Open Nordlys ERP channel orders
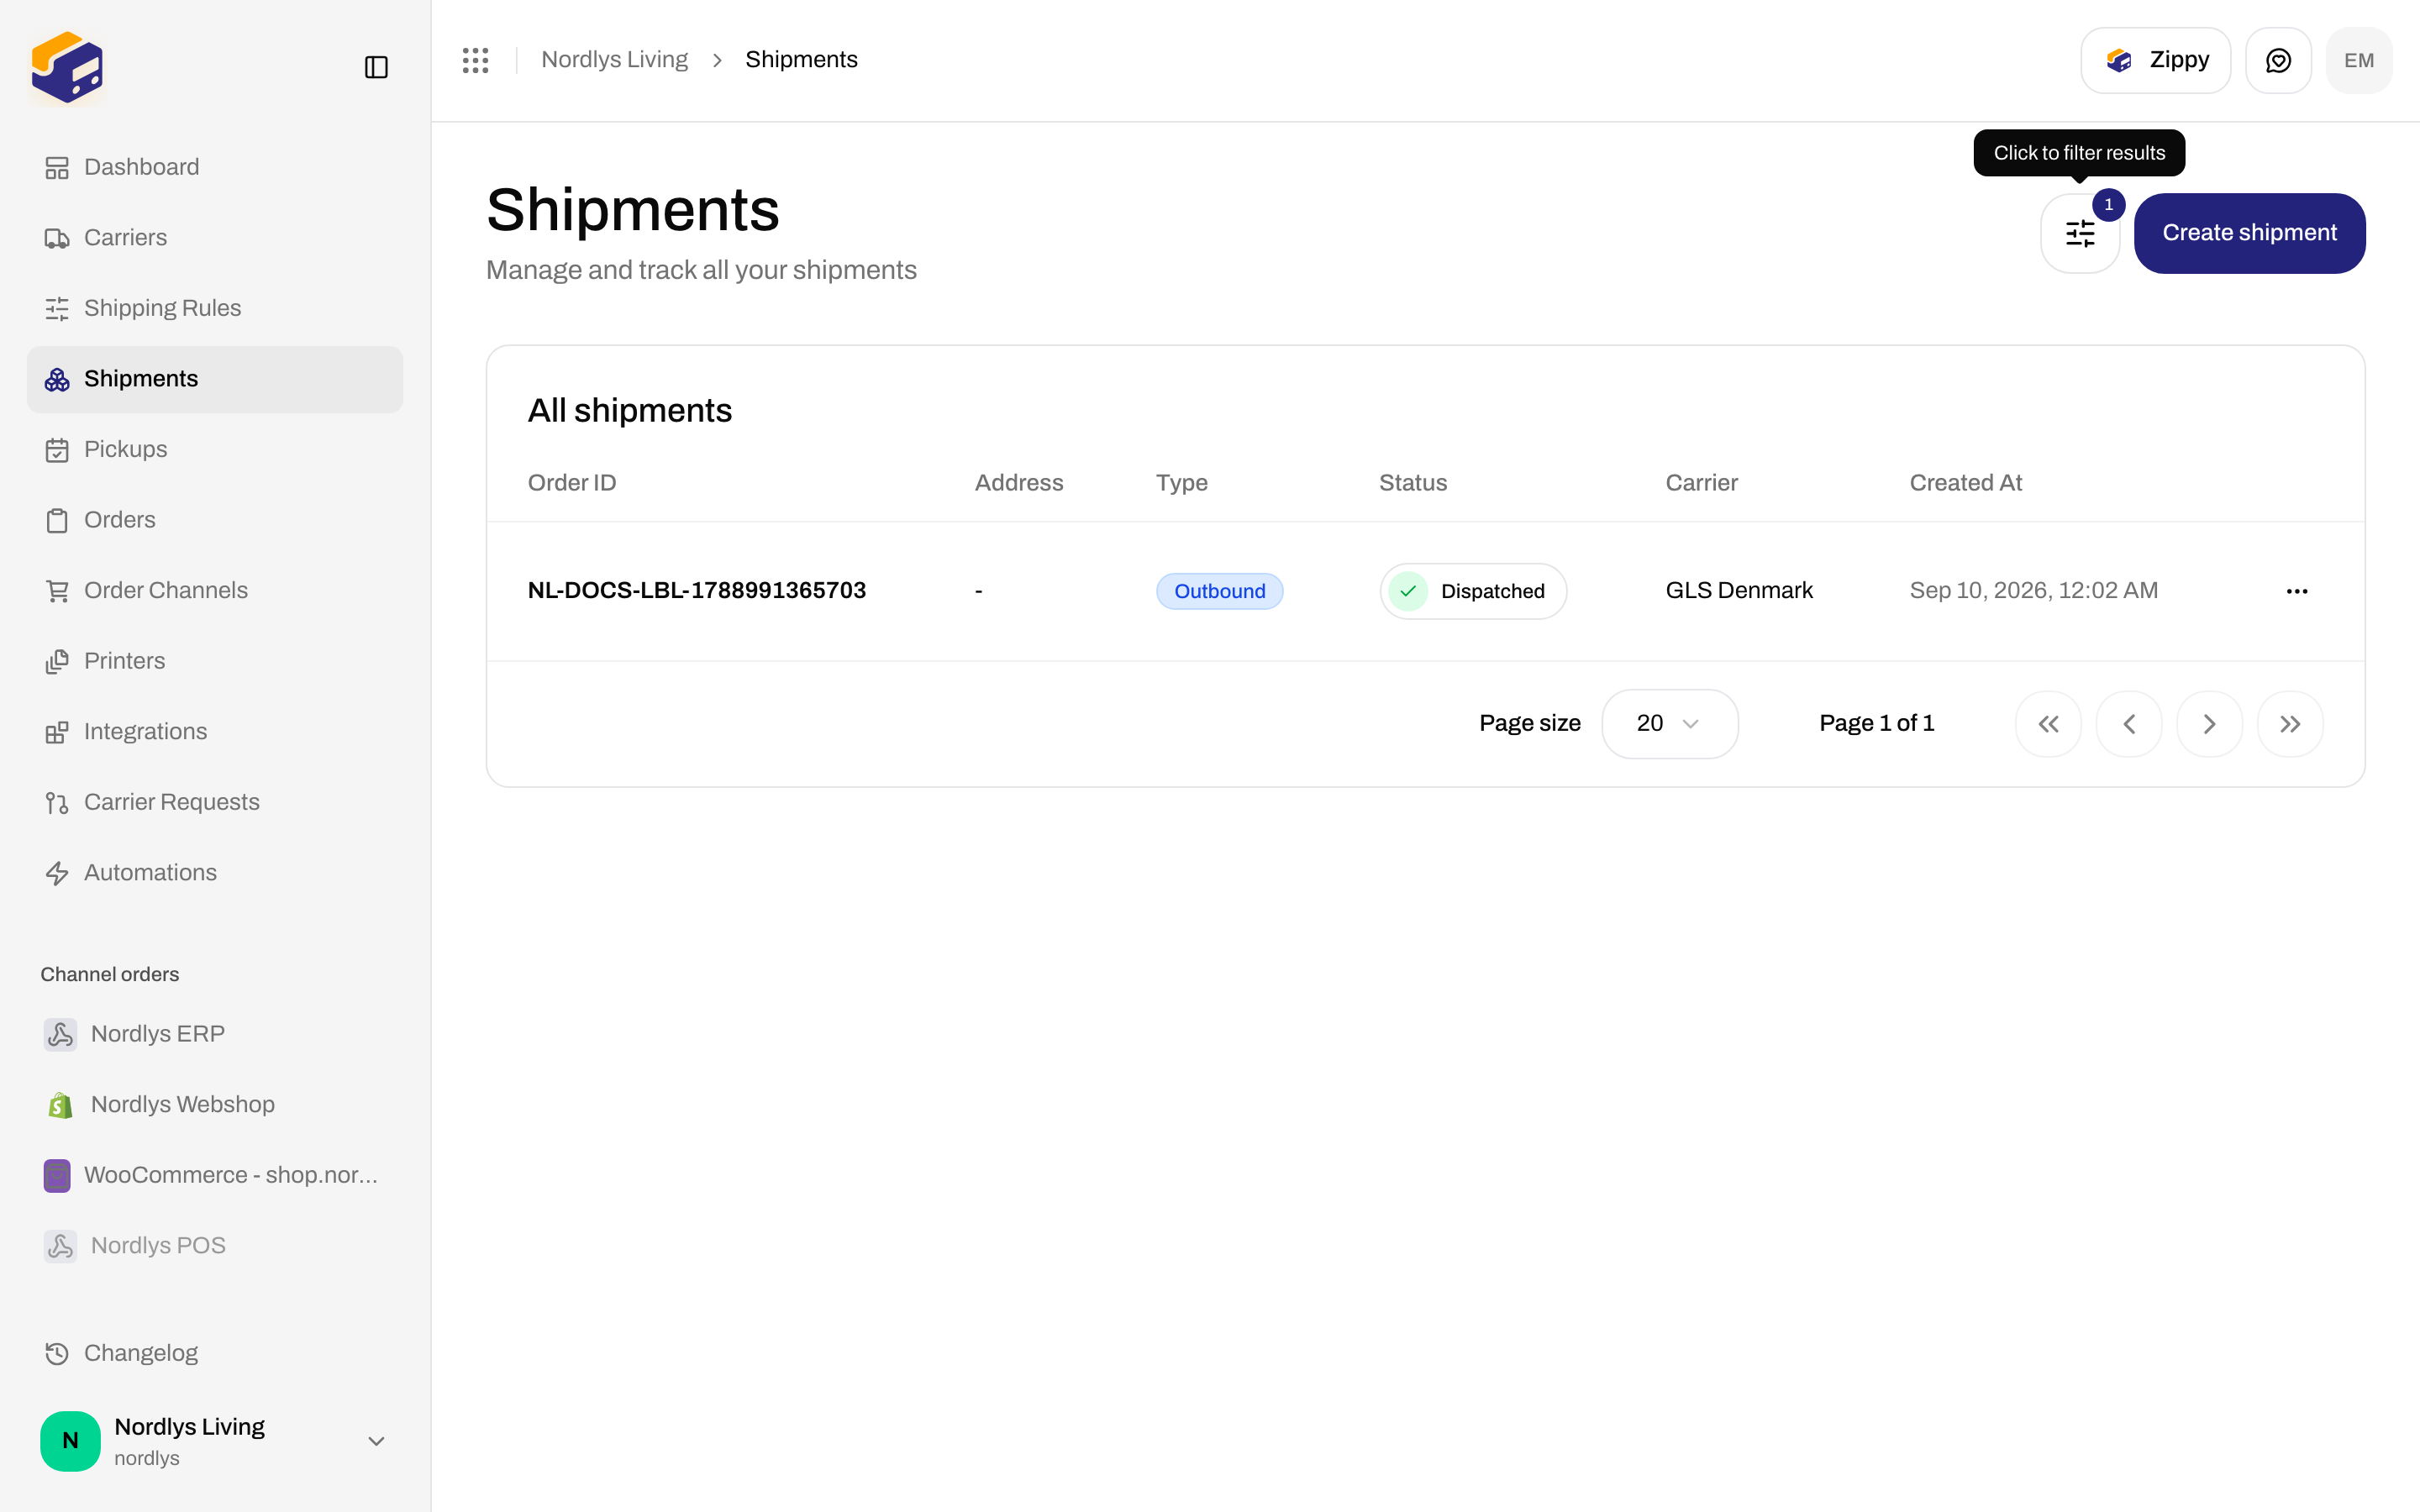The image size is (2420, 1512). tap(215, 1034)
